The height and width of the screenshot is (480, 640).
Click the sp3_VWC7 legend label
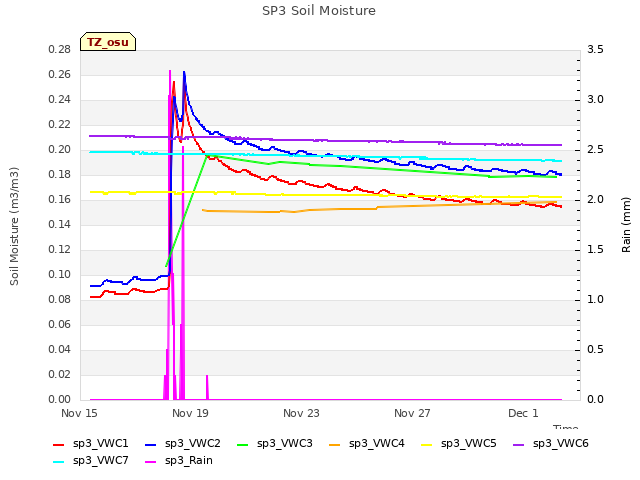pos(100,460)
